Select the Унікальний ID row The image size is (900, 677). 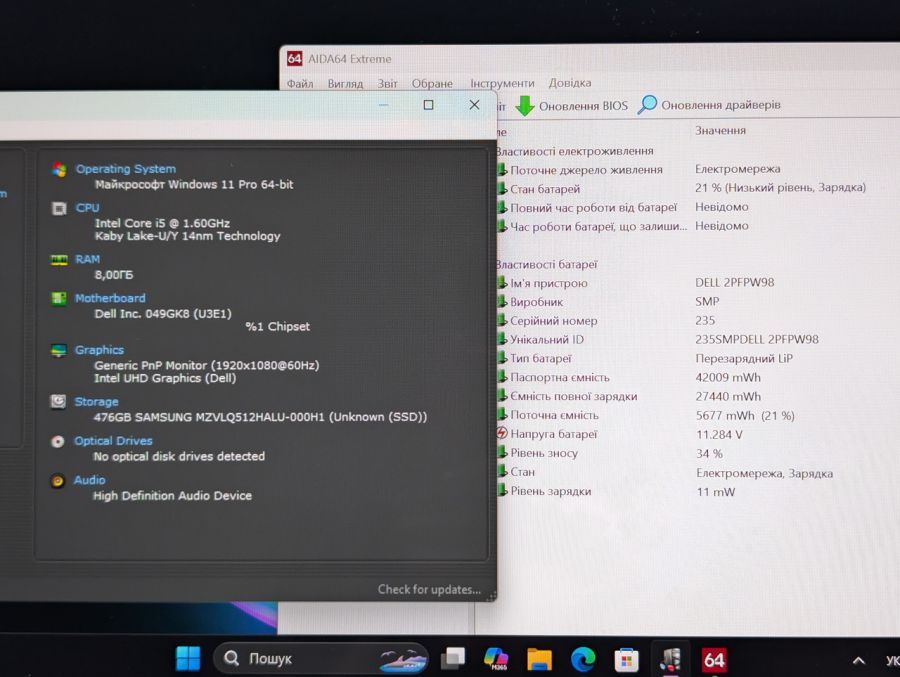pos(683,339)
